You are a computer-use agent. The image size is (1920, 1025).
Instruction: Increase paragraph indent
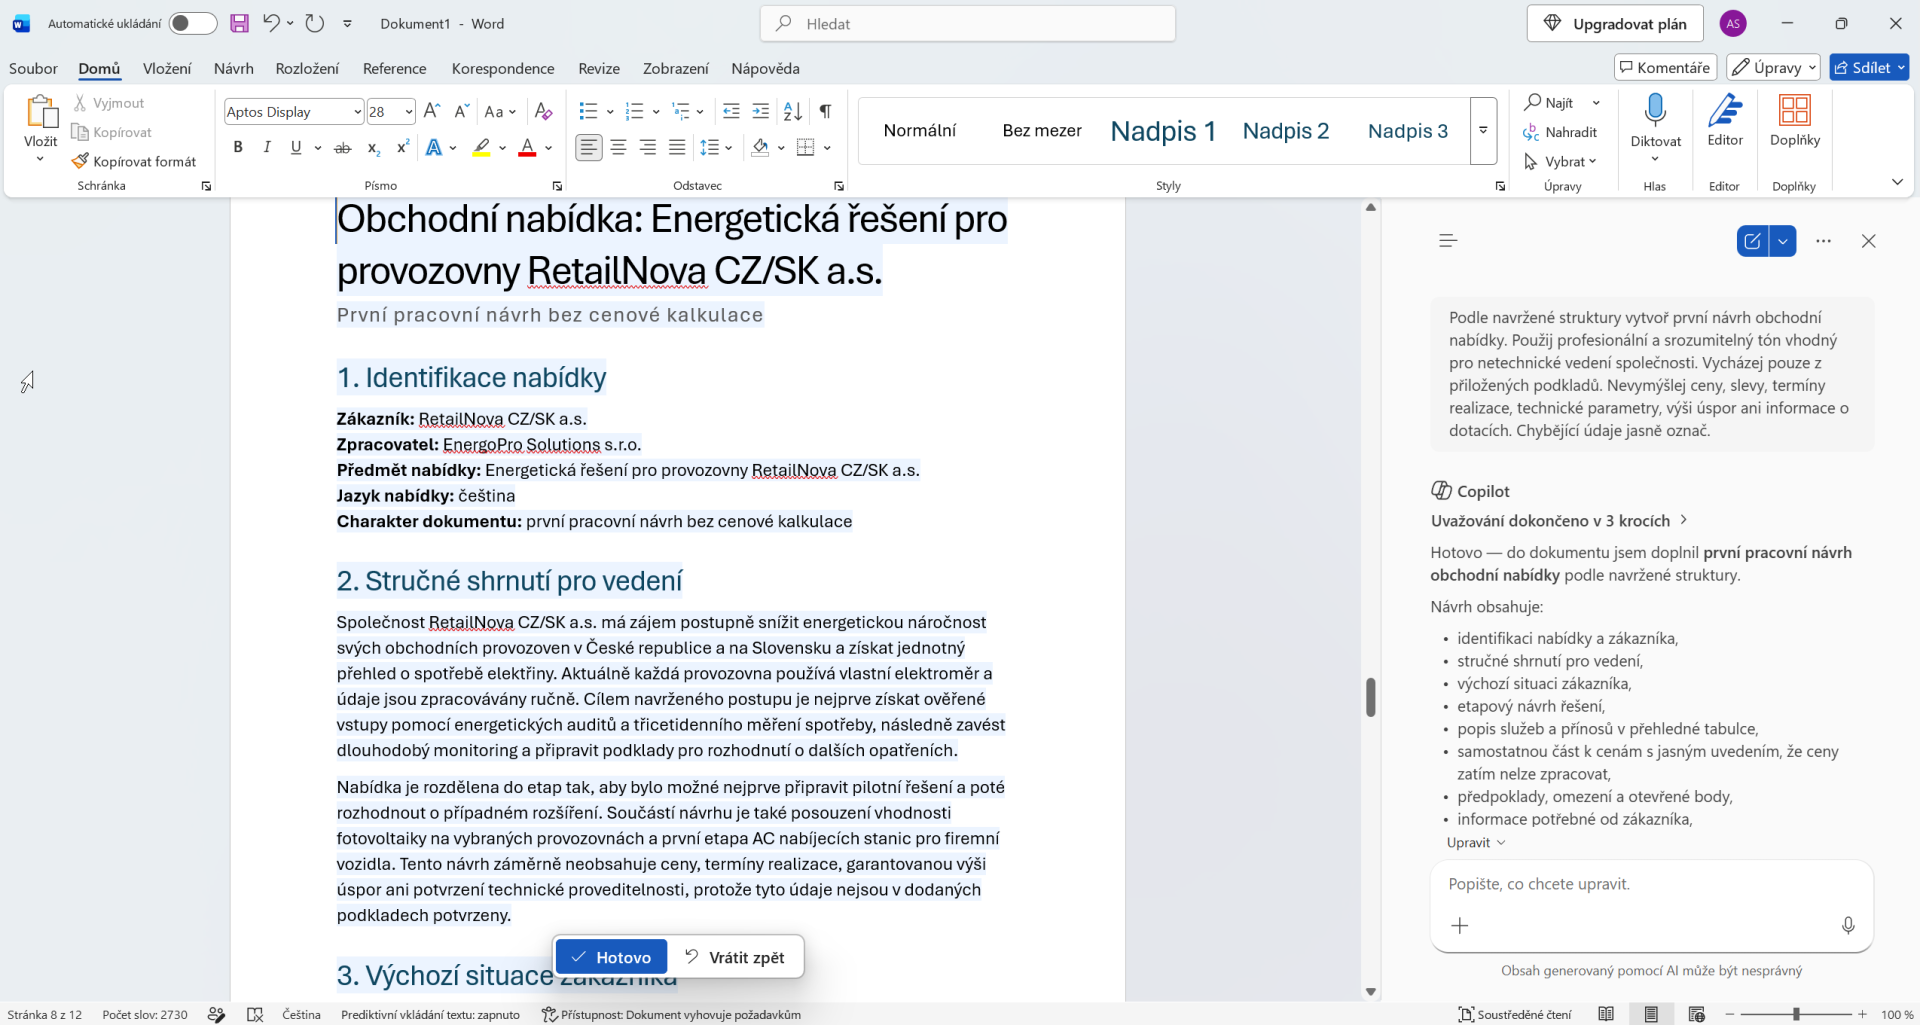761,111
